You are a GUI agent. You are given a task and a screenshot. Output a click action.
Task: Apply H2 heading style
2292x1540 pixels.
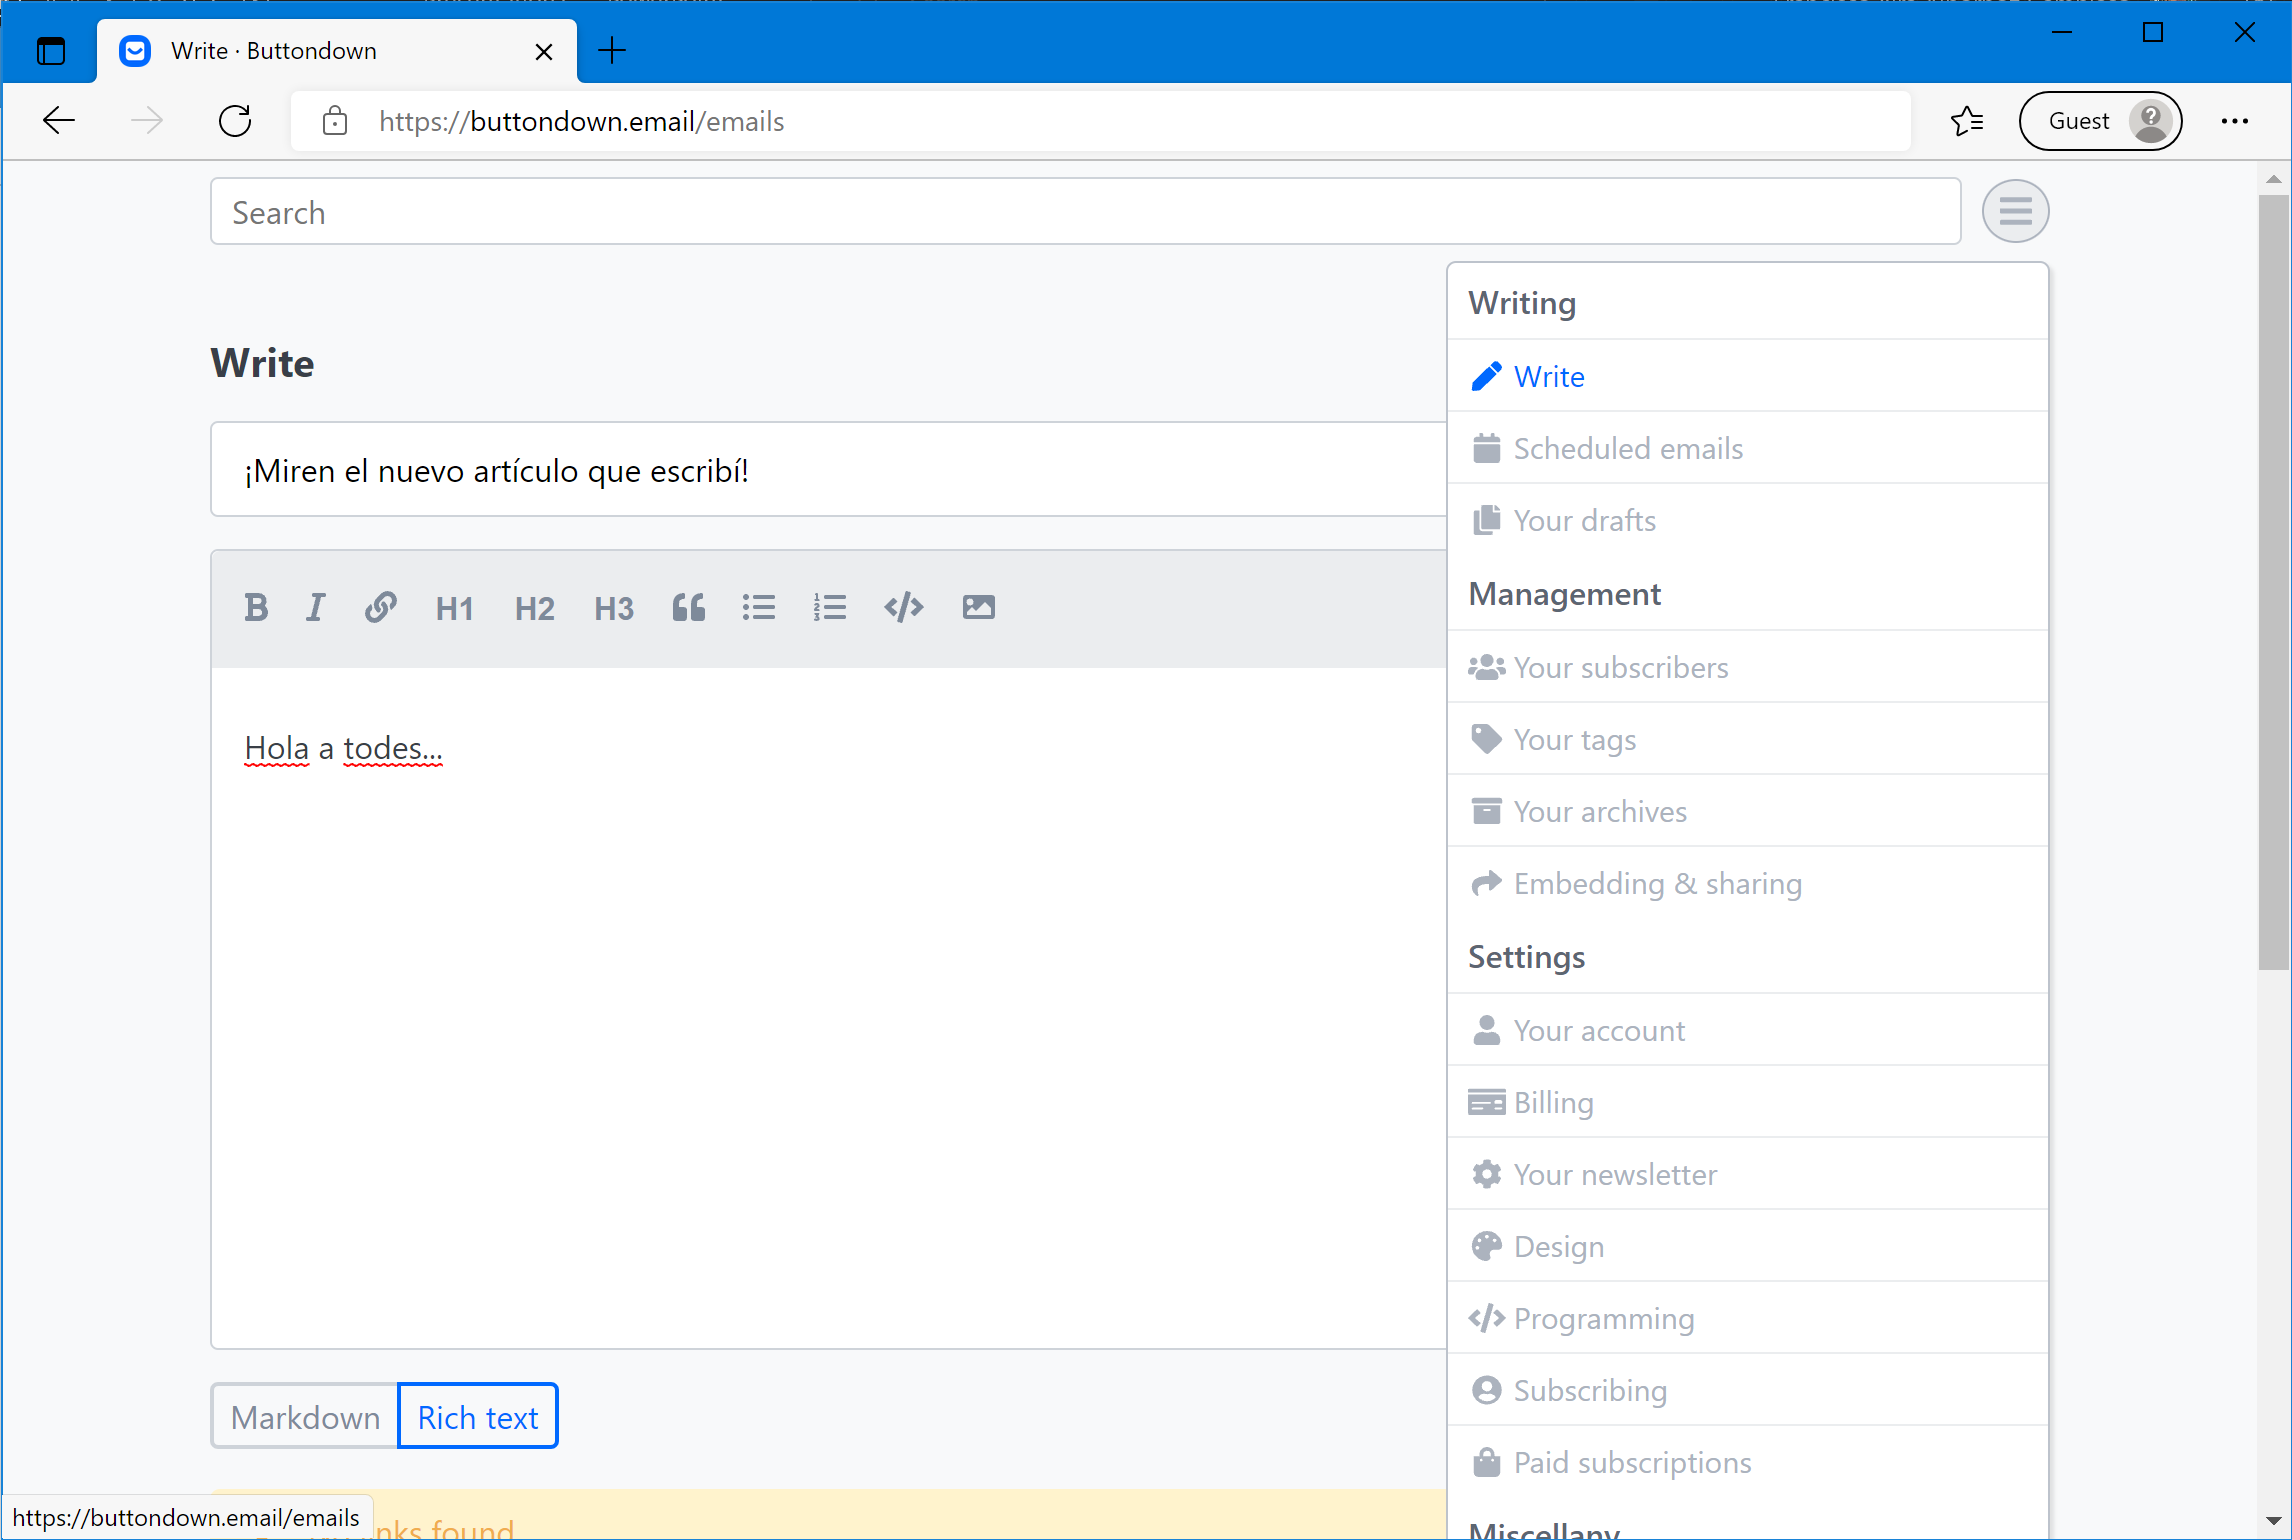tap(534, 608)
